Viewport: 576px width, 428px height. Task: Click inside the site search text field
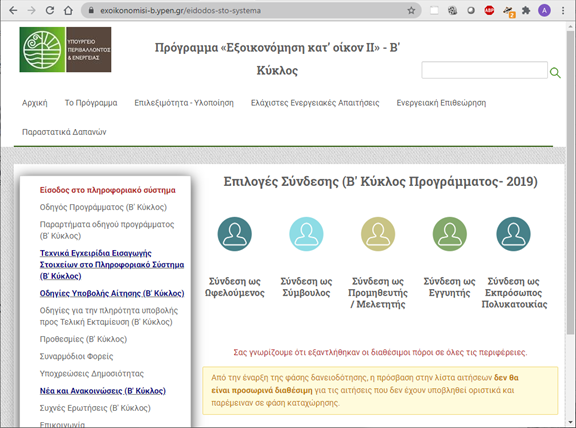[x=485, y=70]
